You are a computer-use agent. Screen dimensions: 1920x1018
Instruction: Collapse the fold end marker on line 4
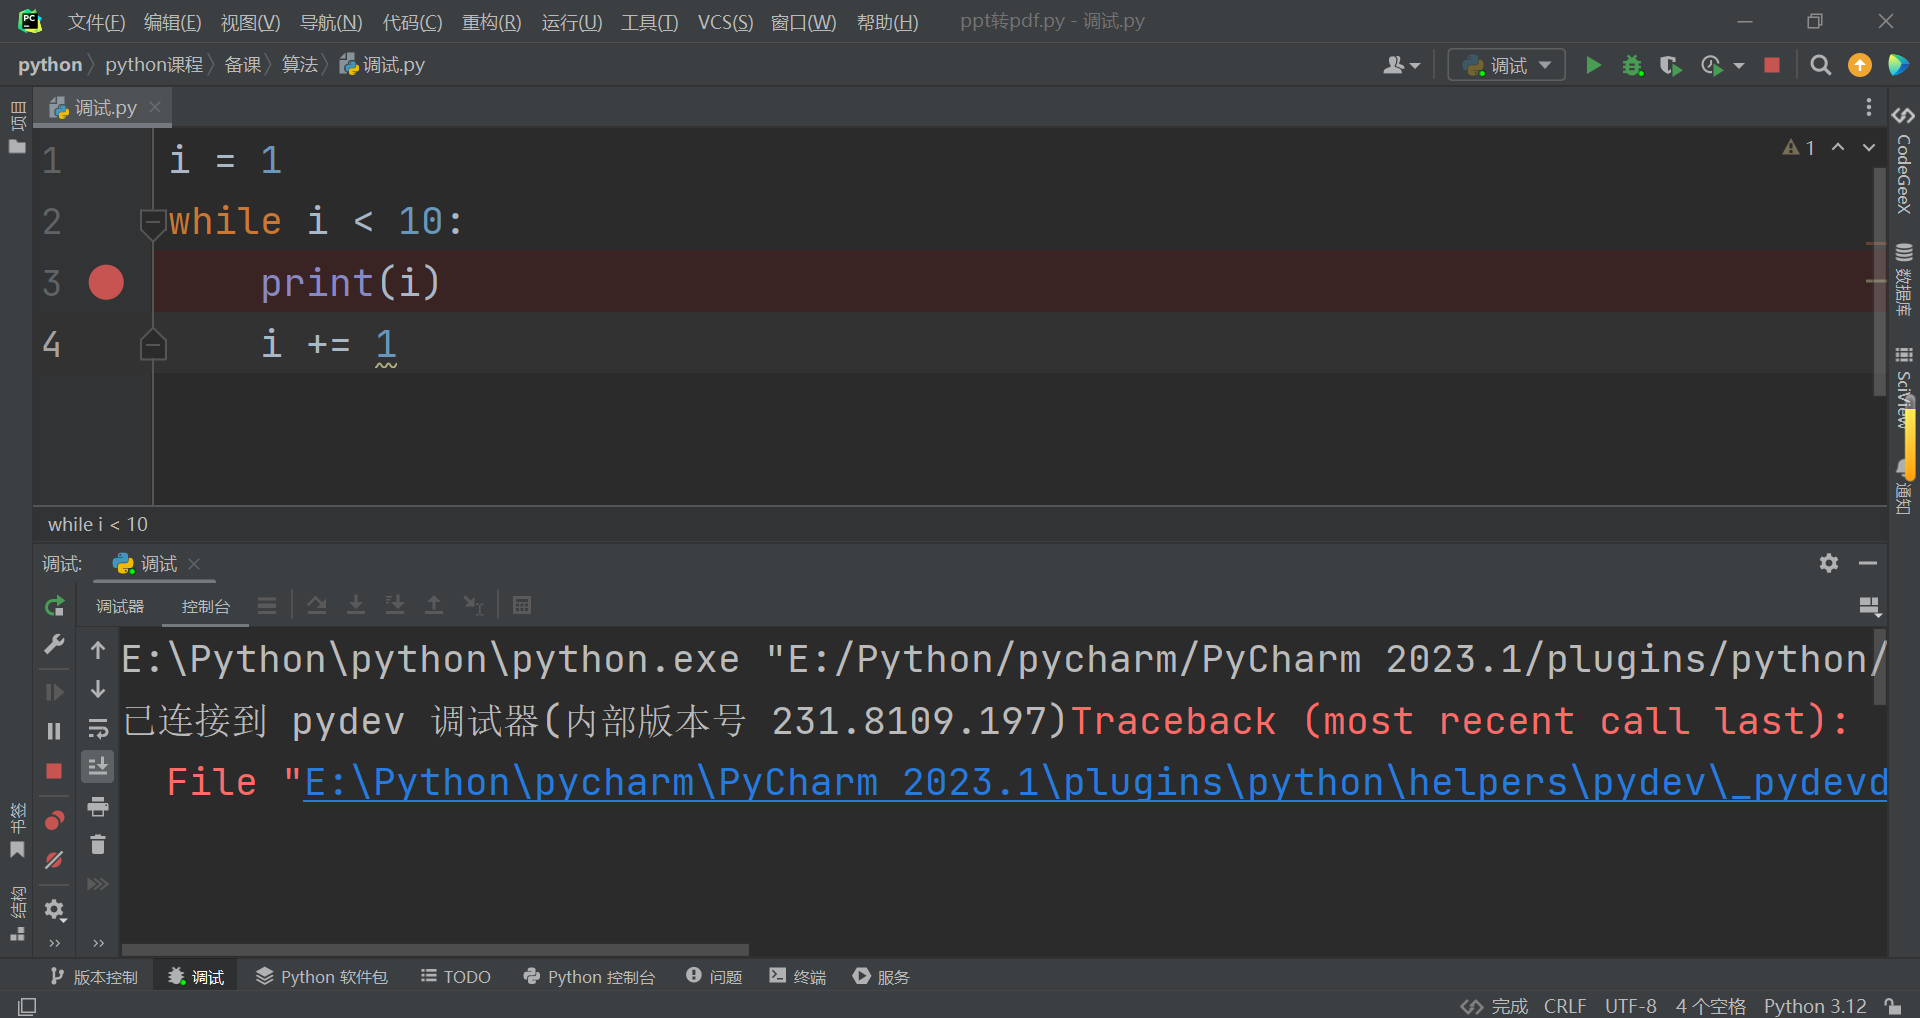coord(152,344)
